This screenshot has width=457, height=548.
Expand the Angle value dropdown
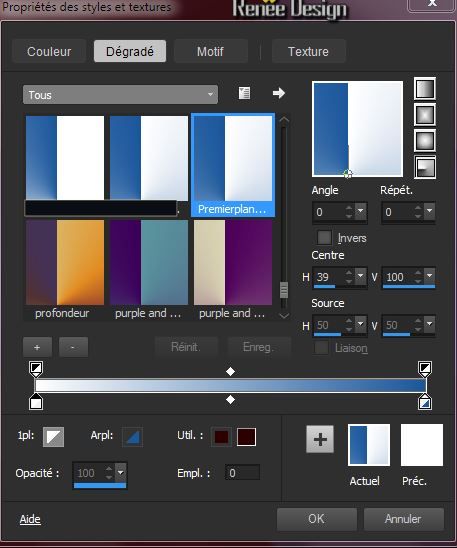[x=361, y=211]
